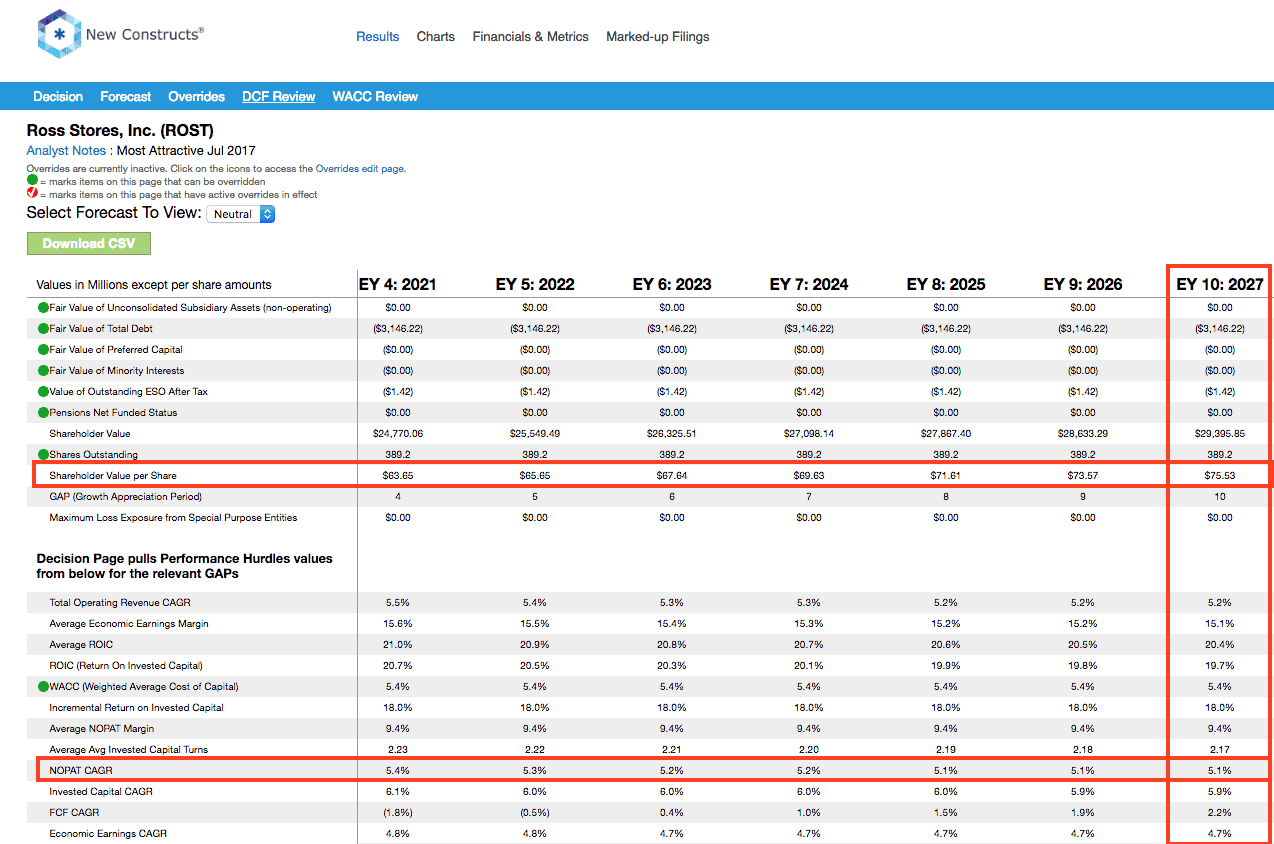Image resolution: width=1274 pixels, height=844 pixels.
Task: Click override icon for WACC row
Action: click(x=43, y=686)
